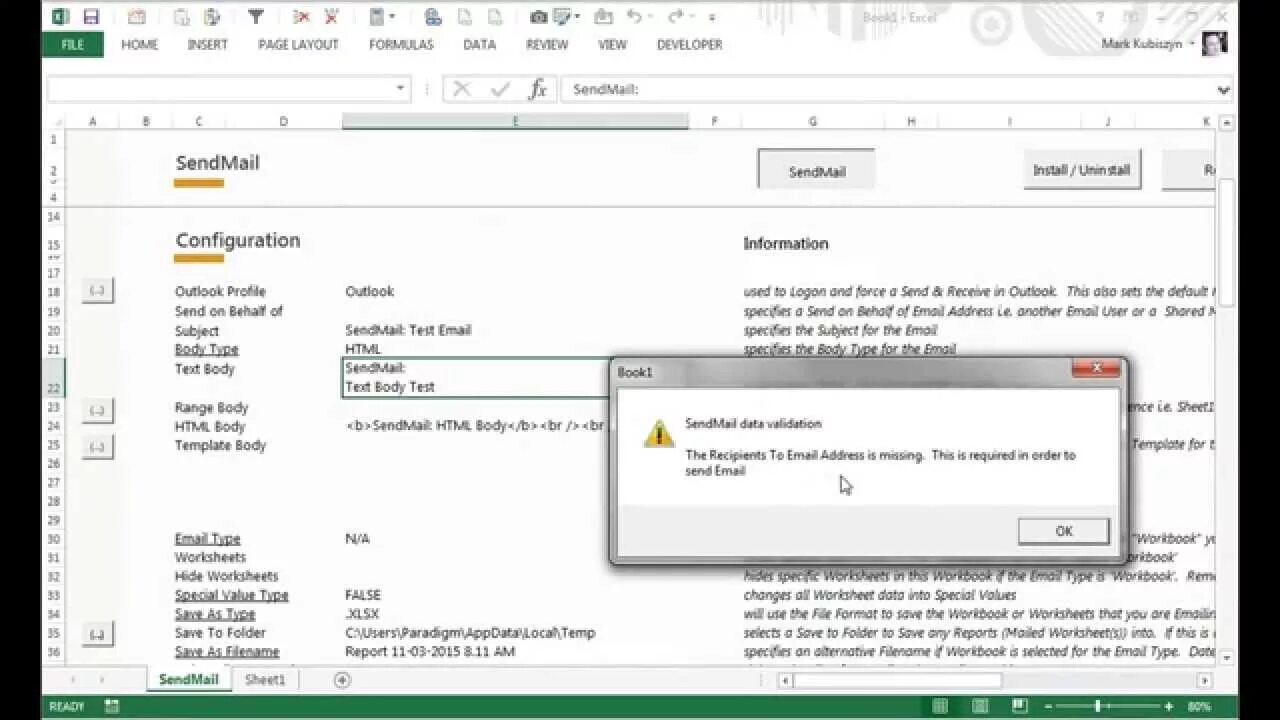The height and width of the screenshot is (720, 1280).
Task: Switch to Page Layout view icon
Action: (x=980, y=707)
